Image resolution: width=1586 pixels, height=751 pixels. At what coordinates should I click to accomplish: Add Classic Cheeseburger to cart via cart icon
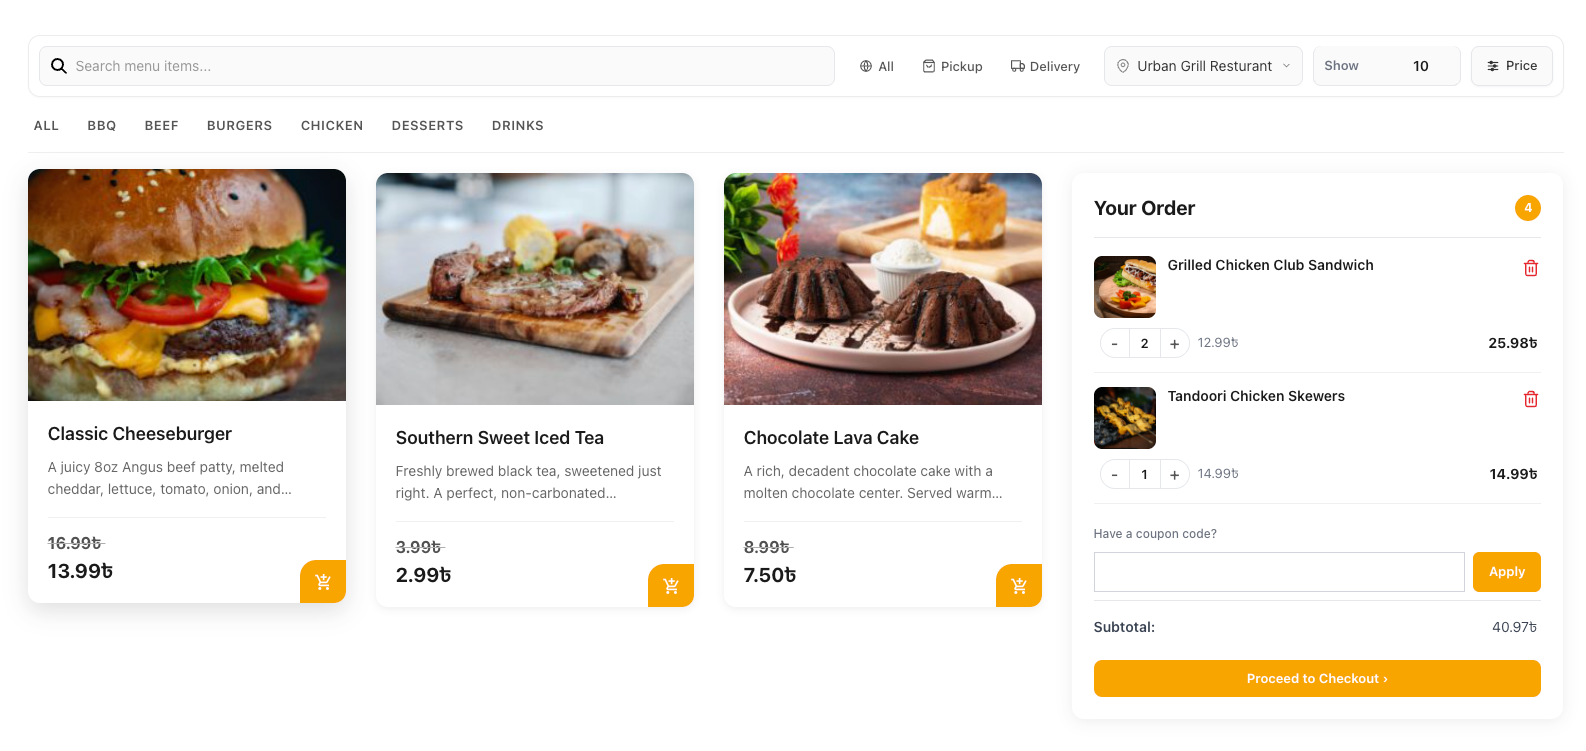click(322, 584)
